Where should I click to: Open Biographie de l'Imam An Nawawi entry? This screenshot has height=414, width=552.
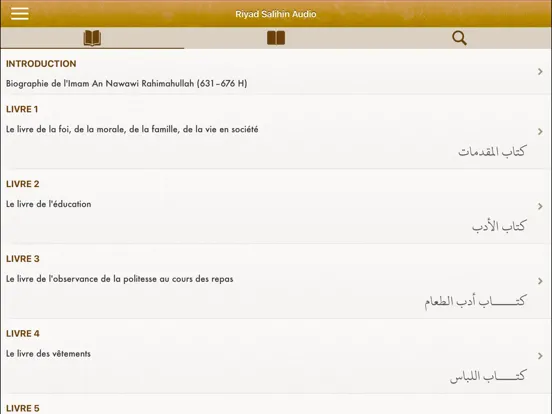pos(127,83)
